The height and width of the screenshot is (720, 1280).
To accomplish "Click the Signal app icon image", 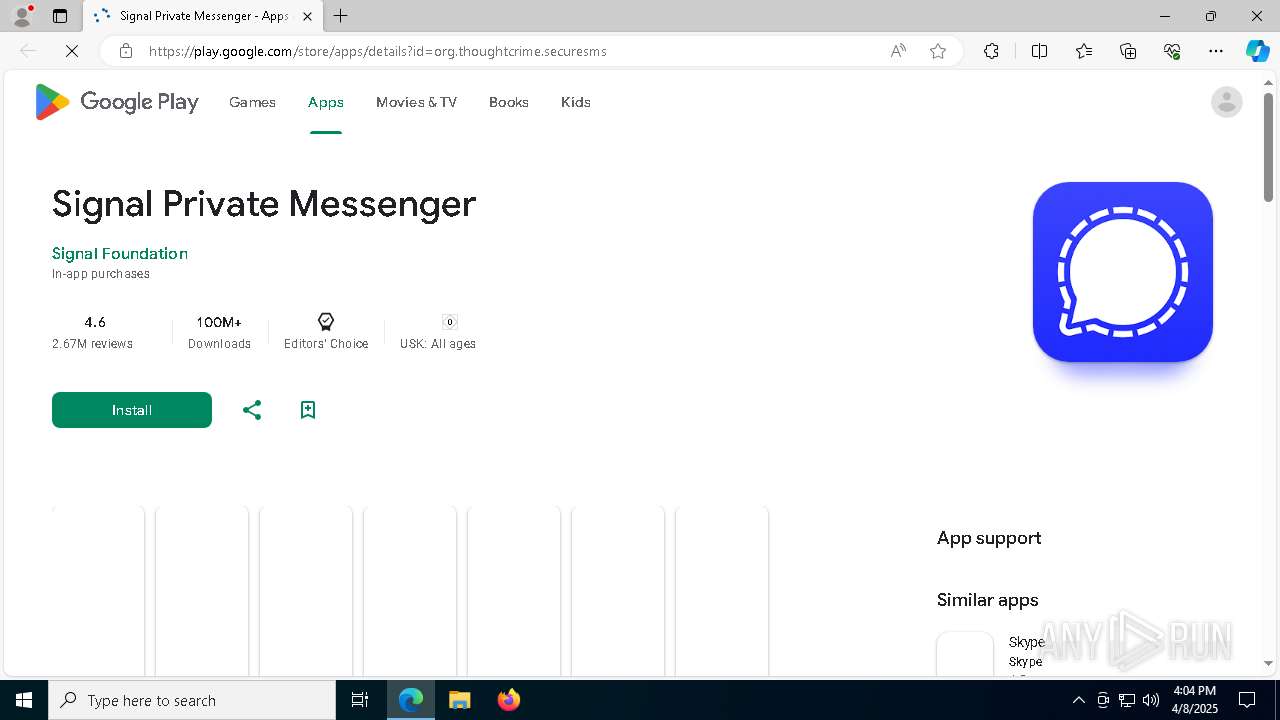I will coord(1123,272).
